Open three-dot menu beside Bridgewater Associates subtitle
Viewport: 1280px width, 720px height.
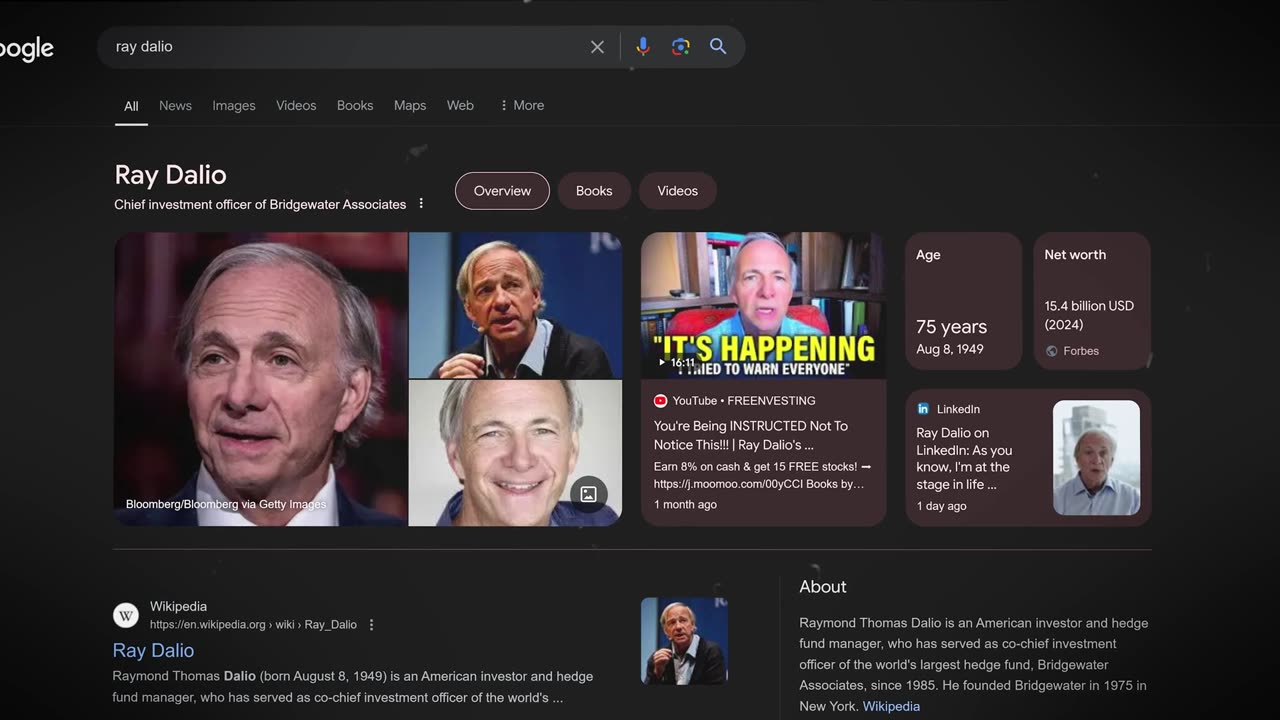(421, 204)
